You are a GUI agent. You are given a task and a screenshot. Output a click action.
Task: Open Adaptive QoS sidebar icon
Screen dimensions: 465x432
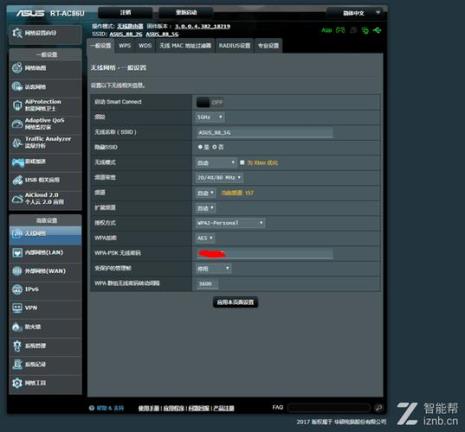(17, 124)
